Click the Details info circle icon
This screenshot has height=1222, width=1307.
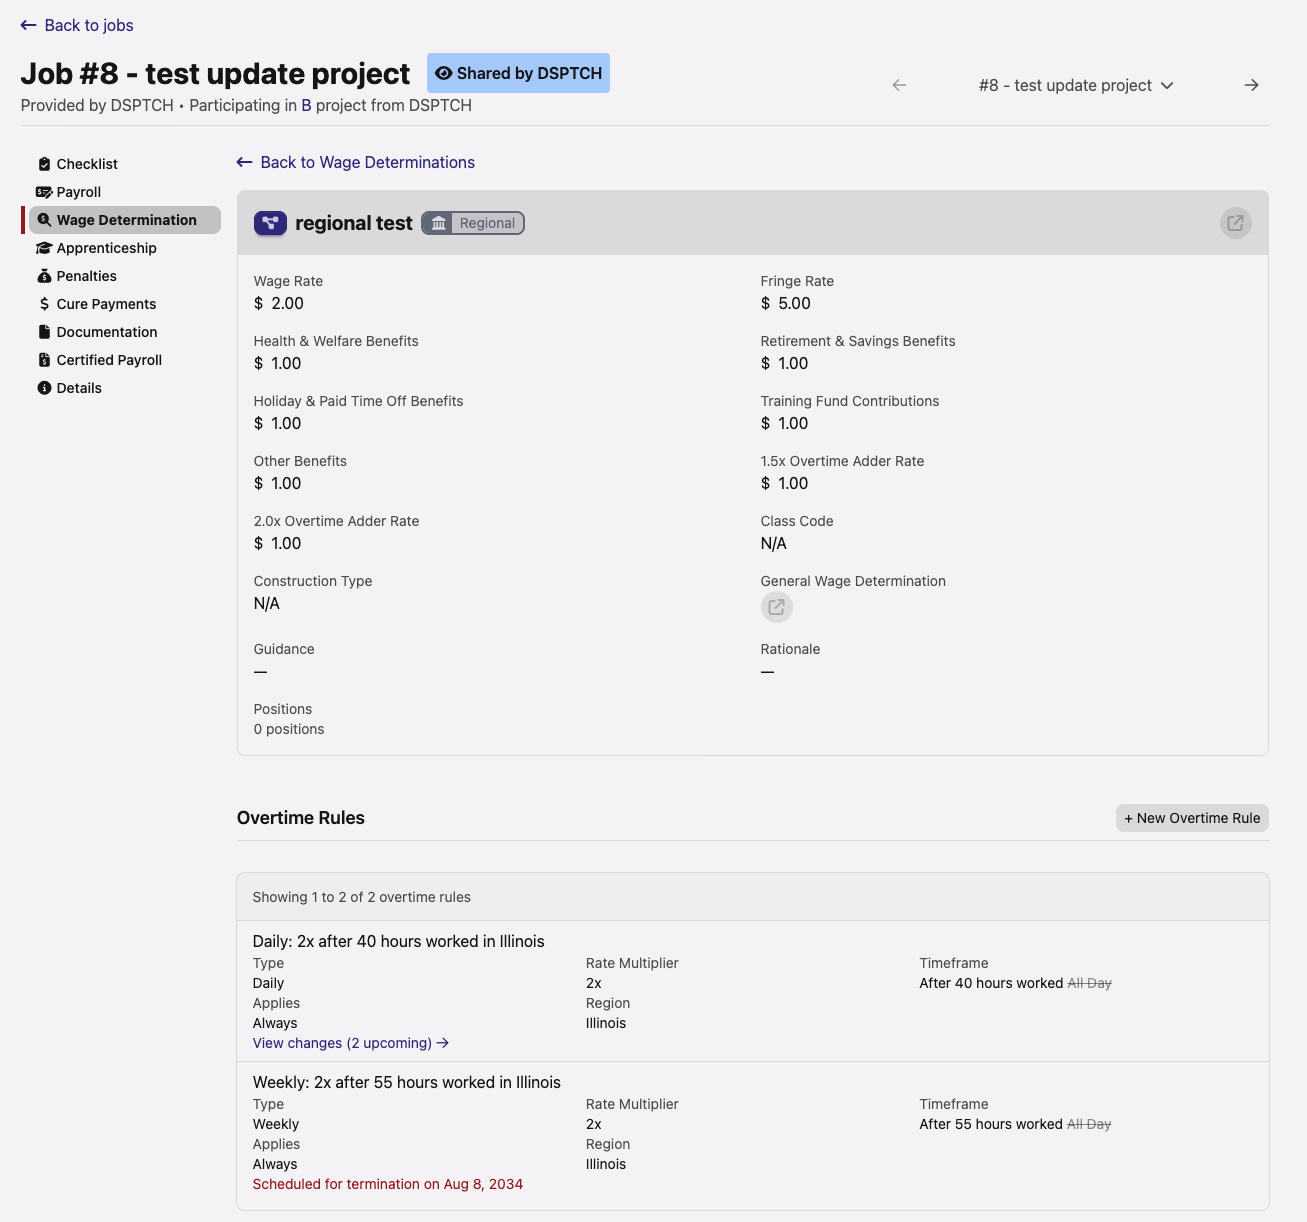click(x=44, y=388)
